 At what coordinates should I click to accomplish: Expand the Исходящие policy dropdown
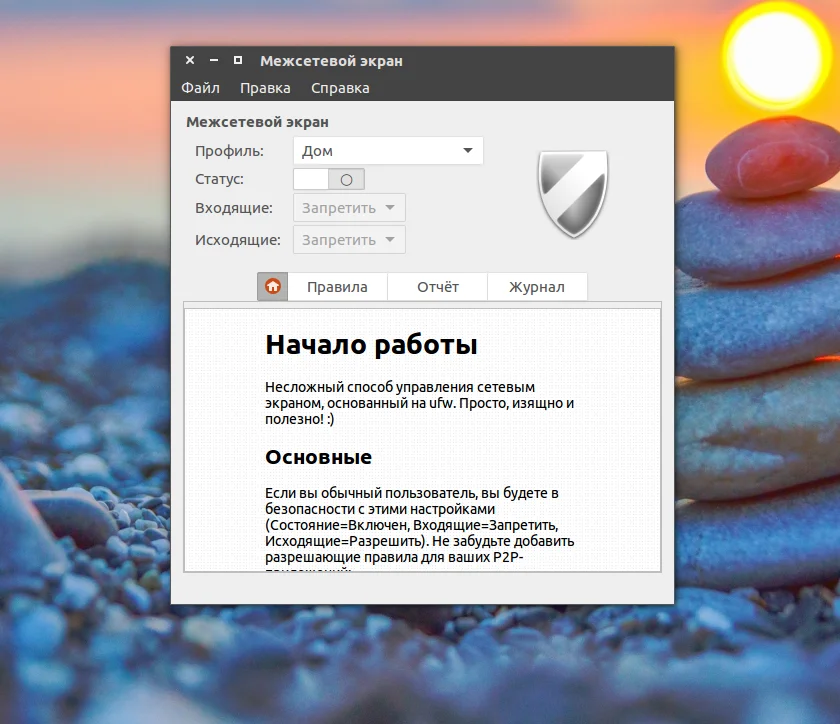pyautogui.click(x=349, y=240)
